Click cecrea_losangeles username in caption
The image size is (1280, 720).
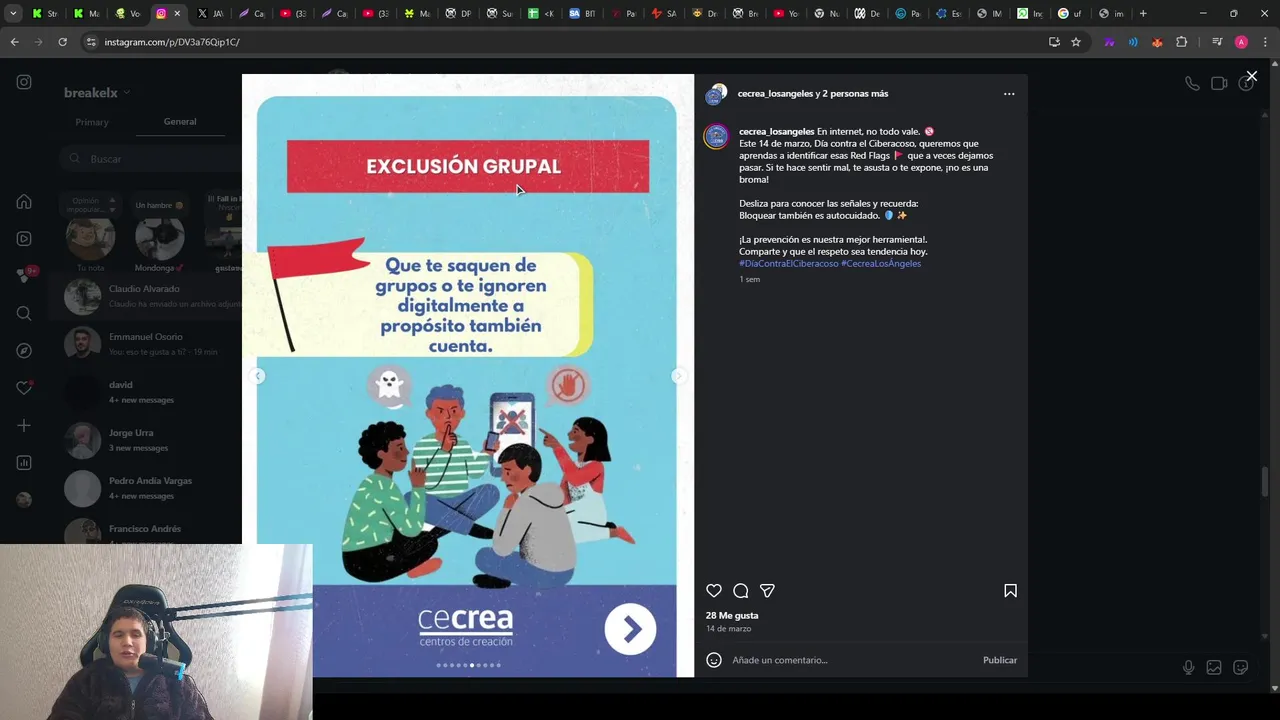coord(776,132)
